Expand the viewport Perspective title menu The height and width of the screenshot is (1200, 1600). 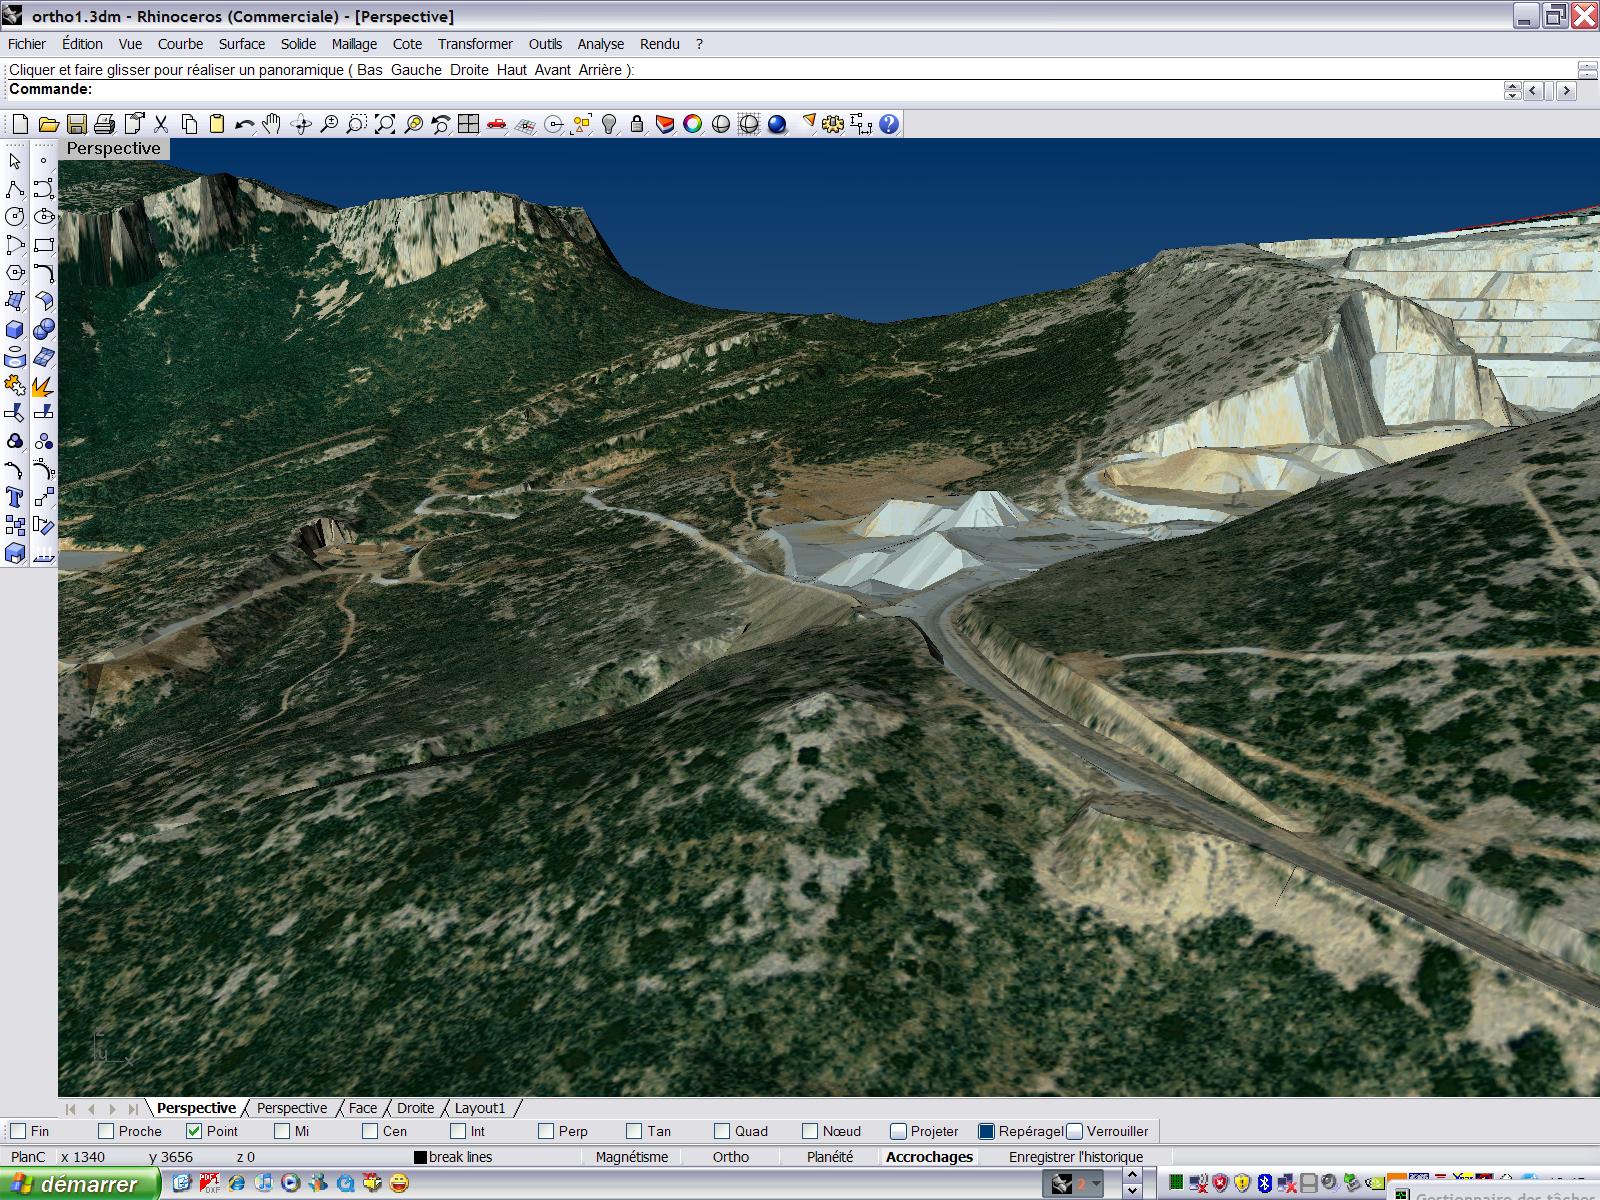113,148
